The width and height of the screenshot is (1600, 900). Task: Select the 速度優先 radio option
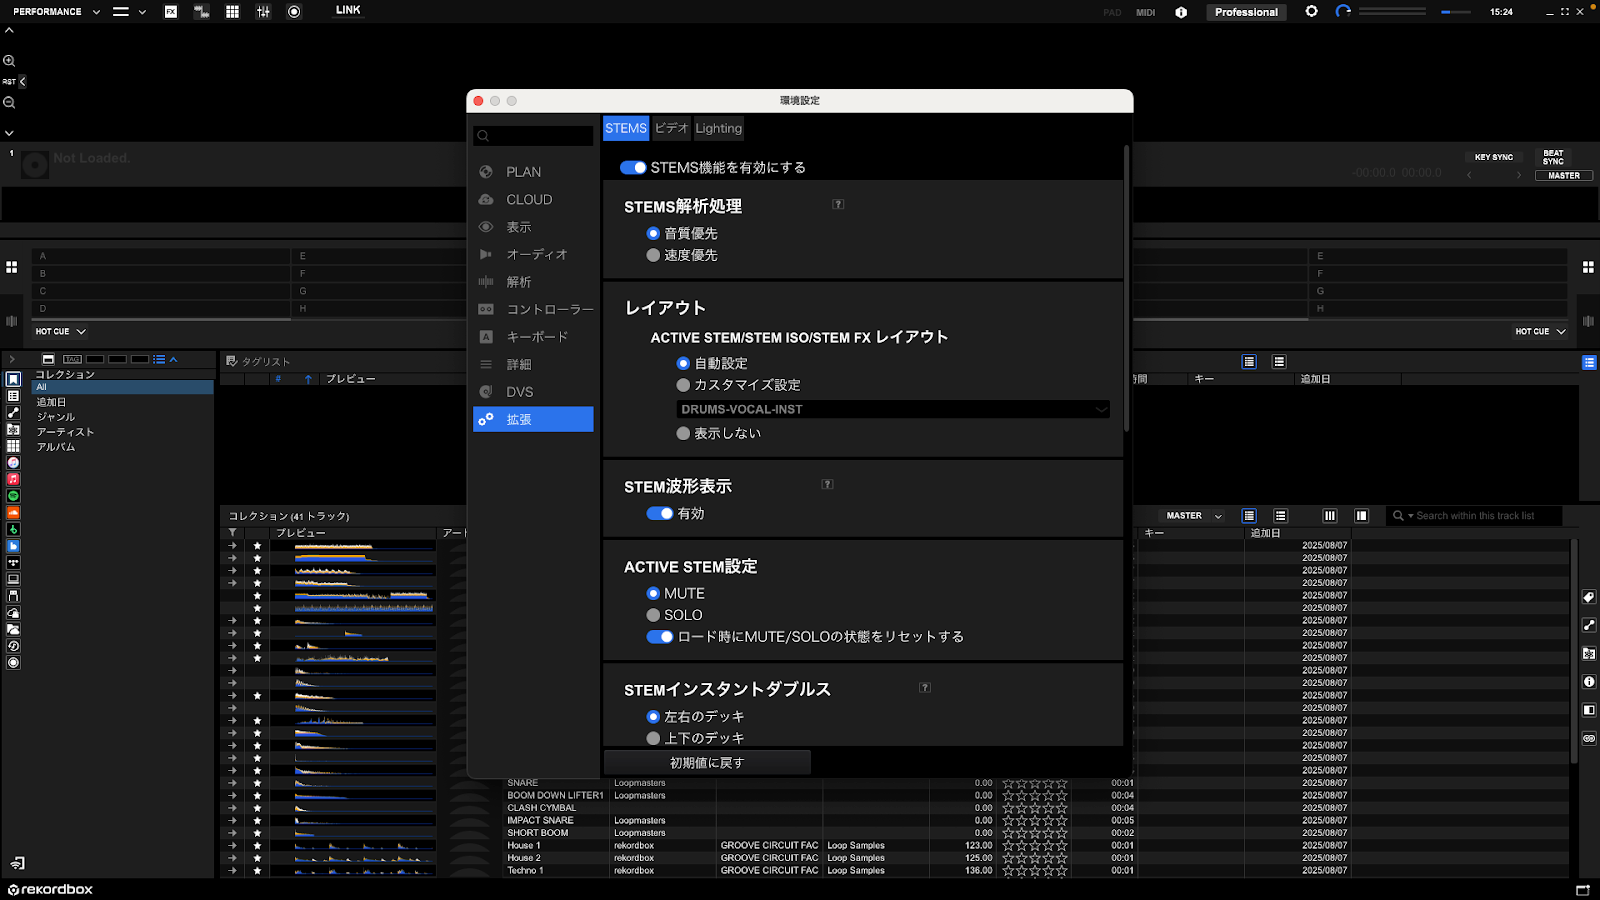point(653,255)
